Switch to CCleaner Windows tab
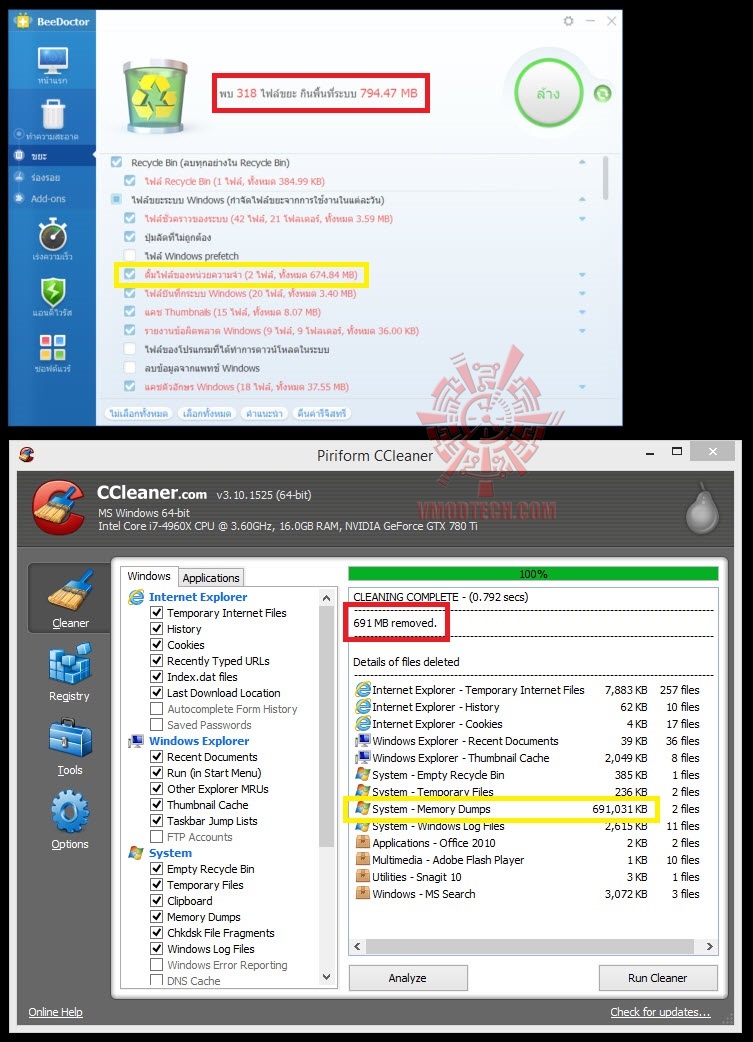 (149, 576)
